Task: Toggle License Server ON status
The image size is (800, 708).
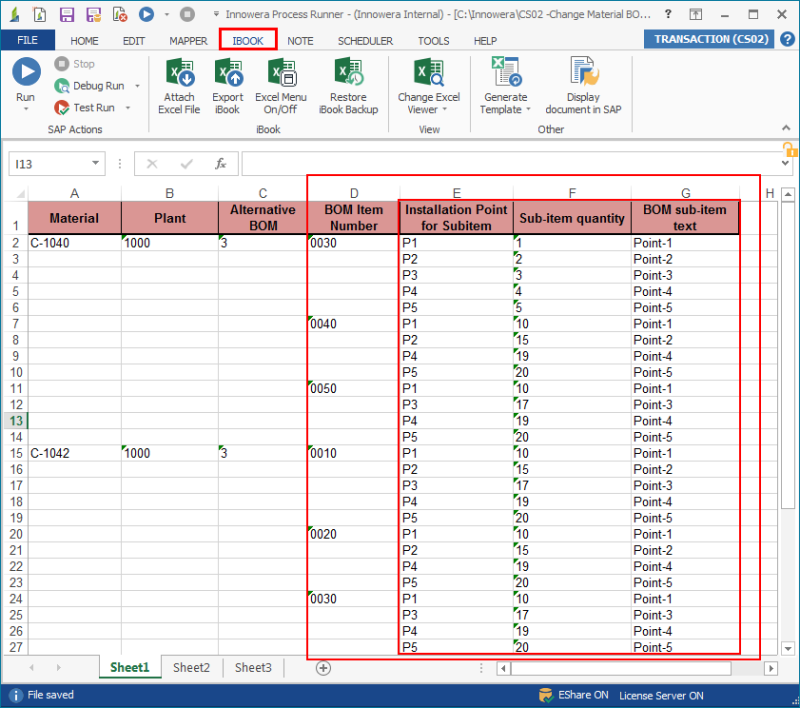Action: click(660, 695)
